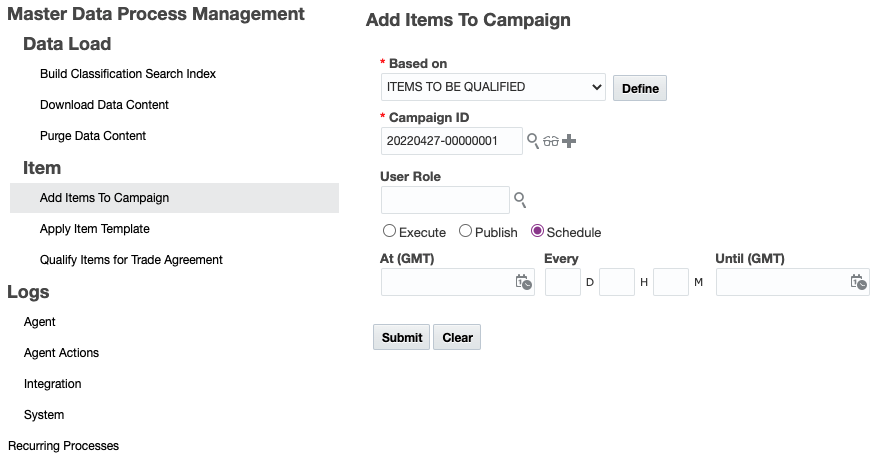The width and height of the screenshot is (877, 459).
Task: Click the User Role input field
Action: (x=445, y=200)
